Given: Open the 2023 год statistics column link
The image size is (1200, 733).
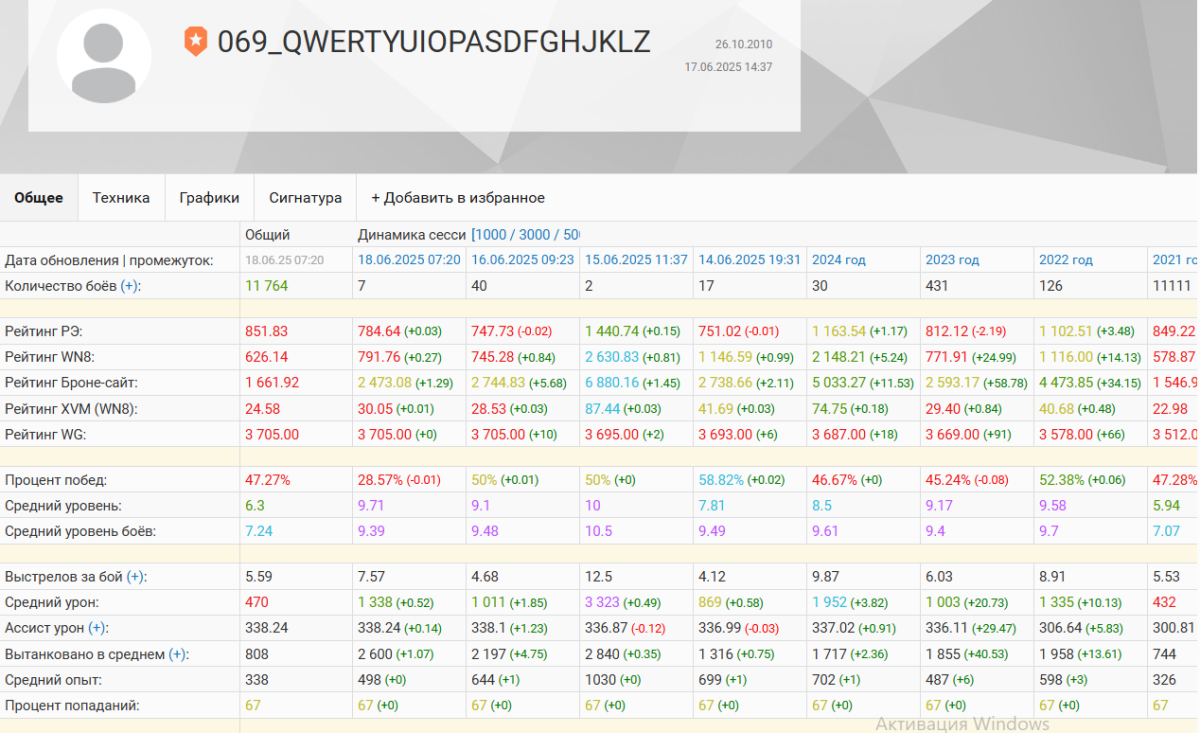Looking at the screenshot, I should (952, 260).
